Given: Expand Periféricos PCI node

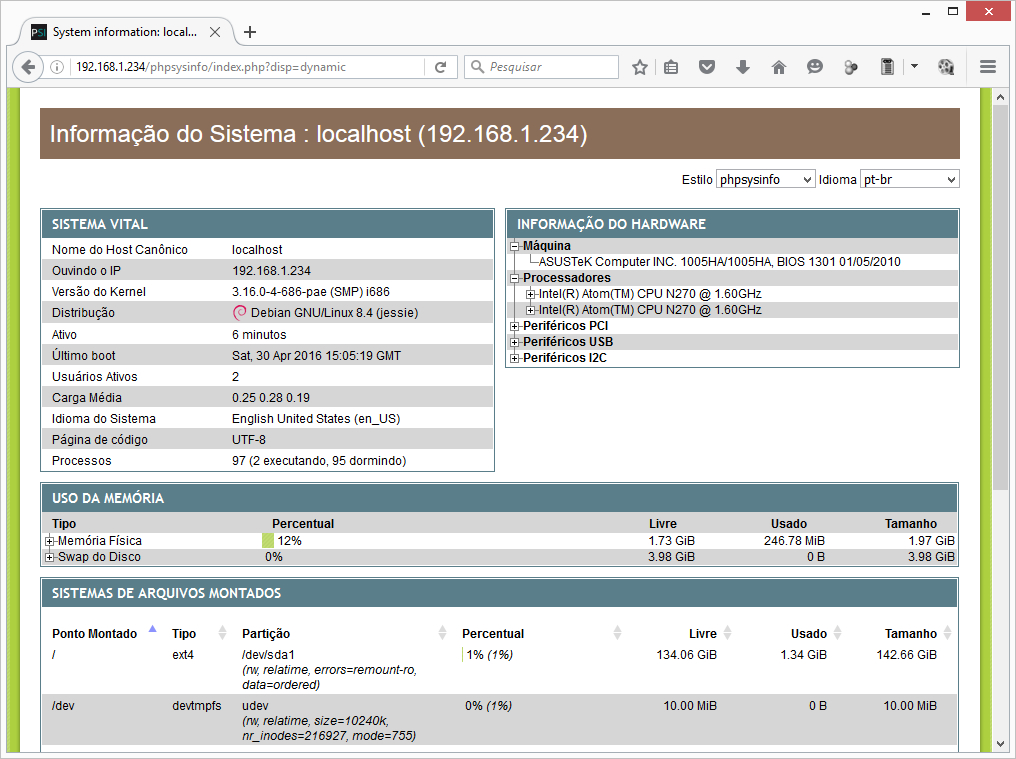Looking at the screenshot, I should (x=514, y=326).
